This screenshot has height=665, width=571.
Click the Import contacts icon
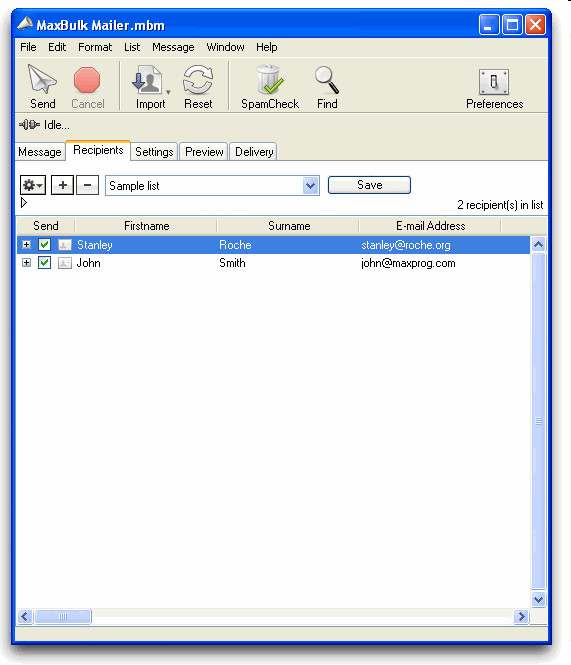coord(147,80)
